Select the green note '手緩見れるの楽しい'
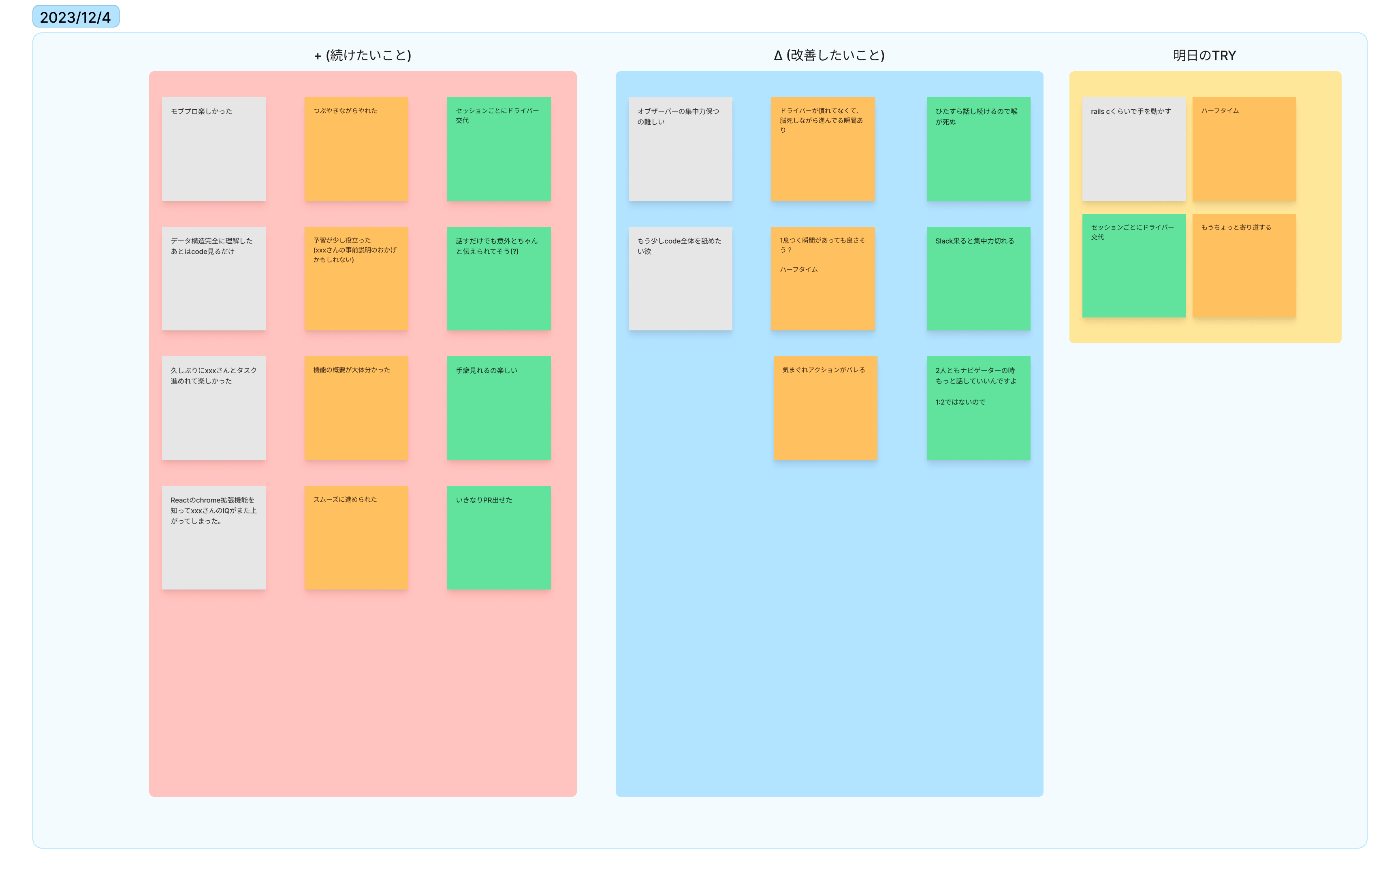The width and height of the screenshot is (1400, 881). [499, 408]
